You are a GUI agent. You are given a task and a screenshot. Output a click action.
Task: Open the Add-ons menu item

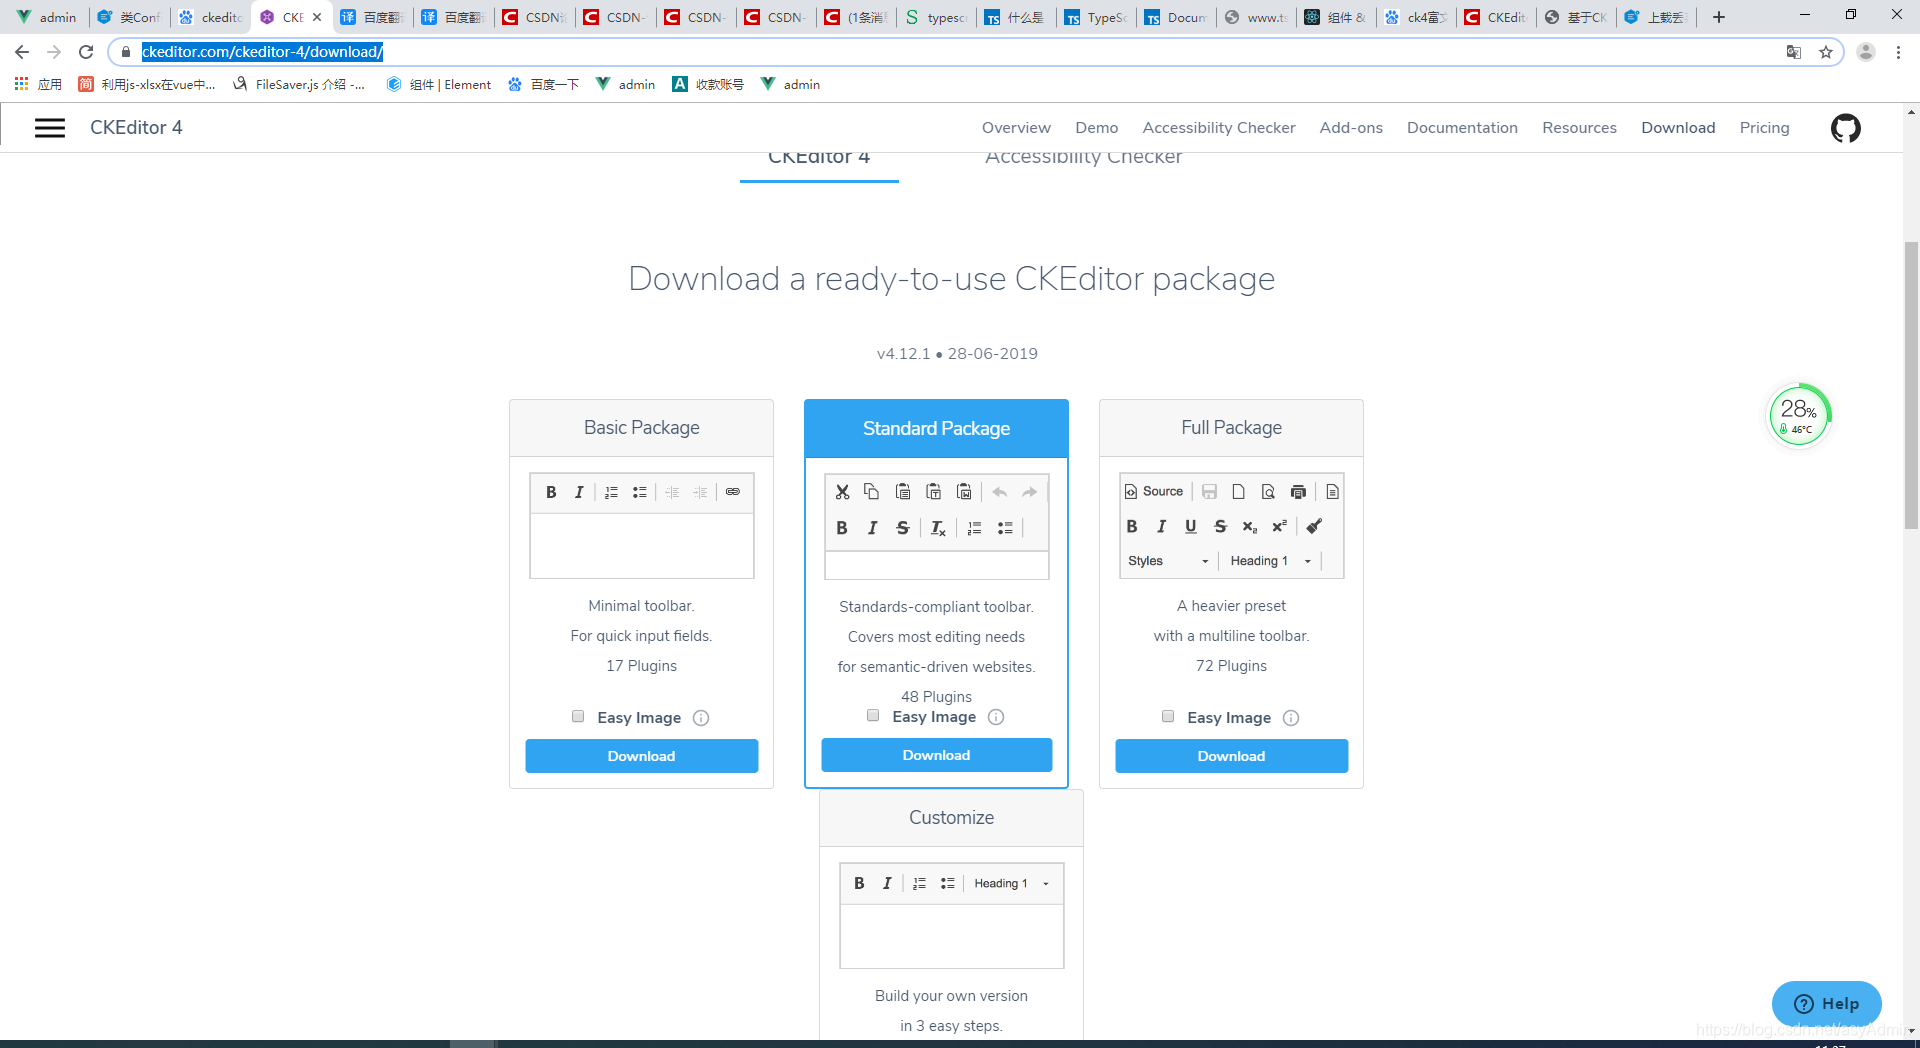click(x=1351, y=128)
